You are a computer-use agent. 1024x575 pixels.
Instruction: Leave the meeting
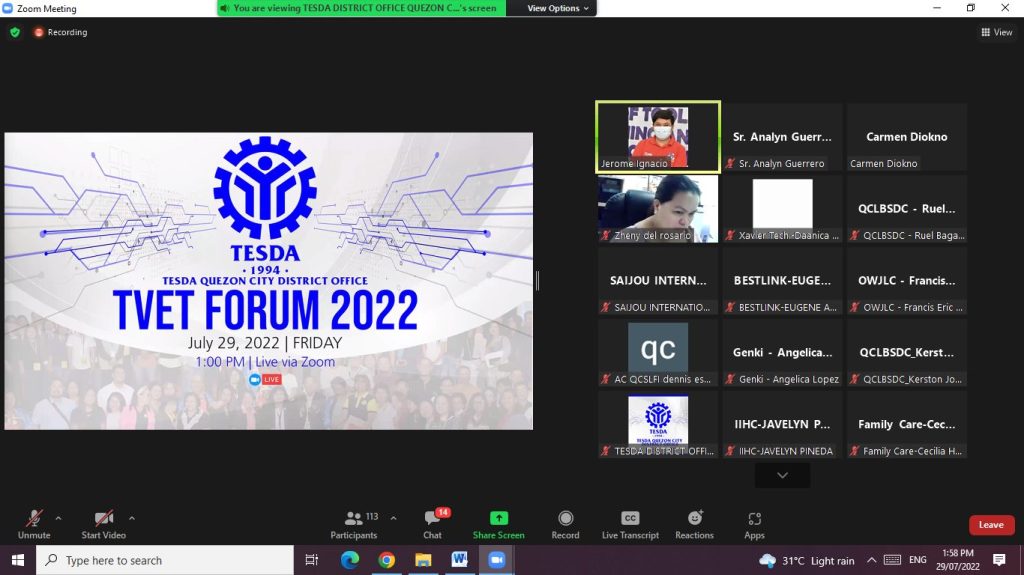tap(991, 525)
